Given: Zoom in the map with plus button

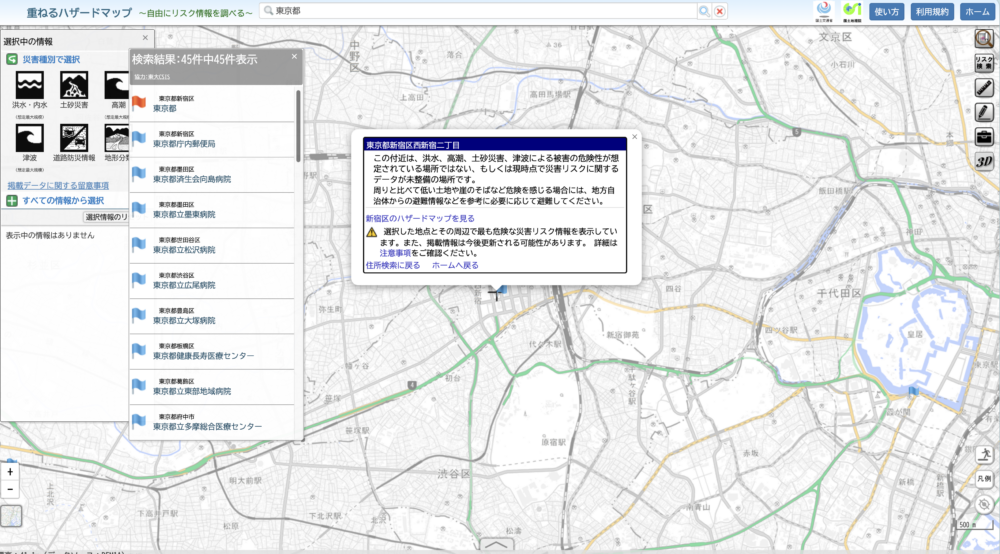Looking at the screenshot, I should [10, 472].
